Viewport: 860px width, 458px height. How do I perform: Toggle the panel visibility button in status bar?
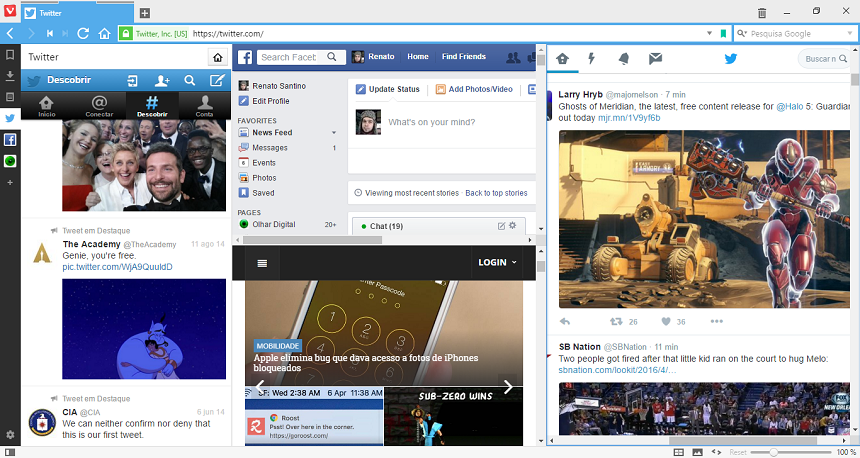[9, 453]
